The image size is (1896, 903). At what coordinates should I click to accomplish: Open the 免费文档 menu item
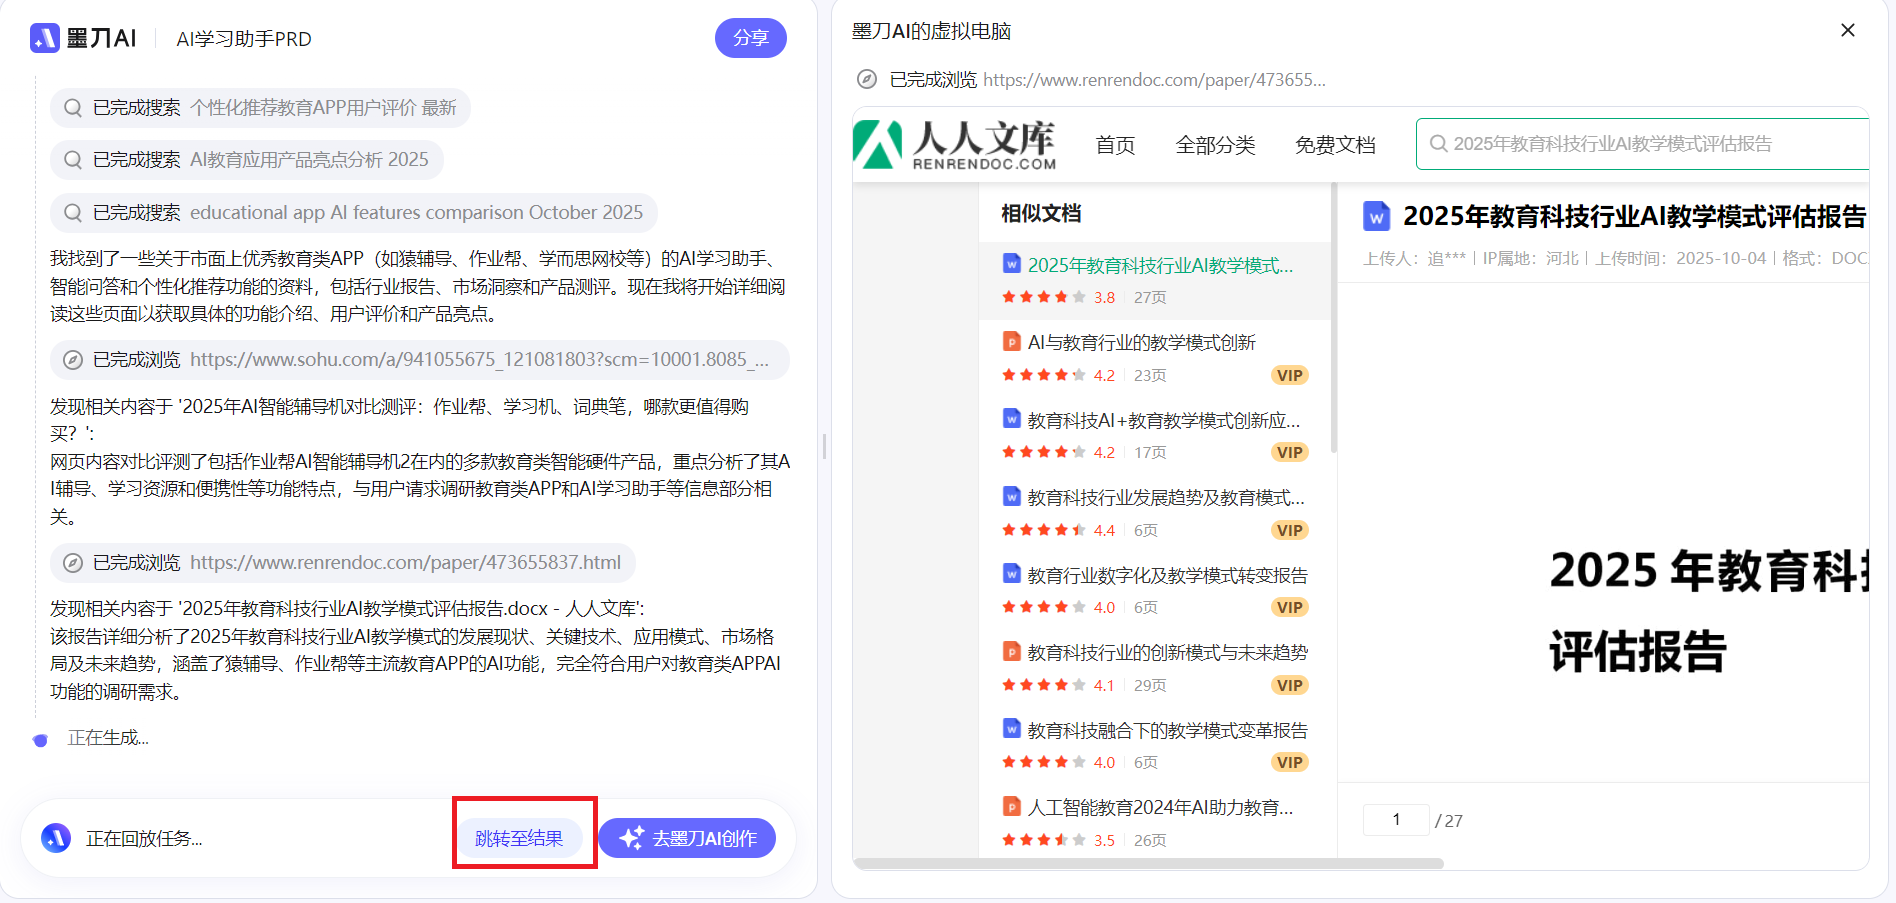pos(1335,145)
